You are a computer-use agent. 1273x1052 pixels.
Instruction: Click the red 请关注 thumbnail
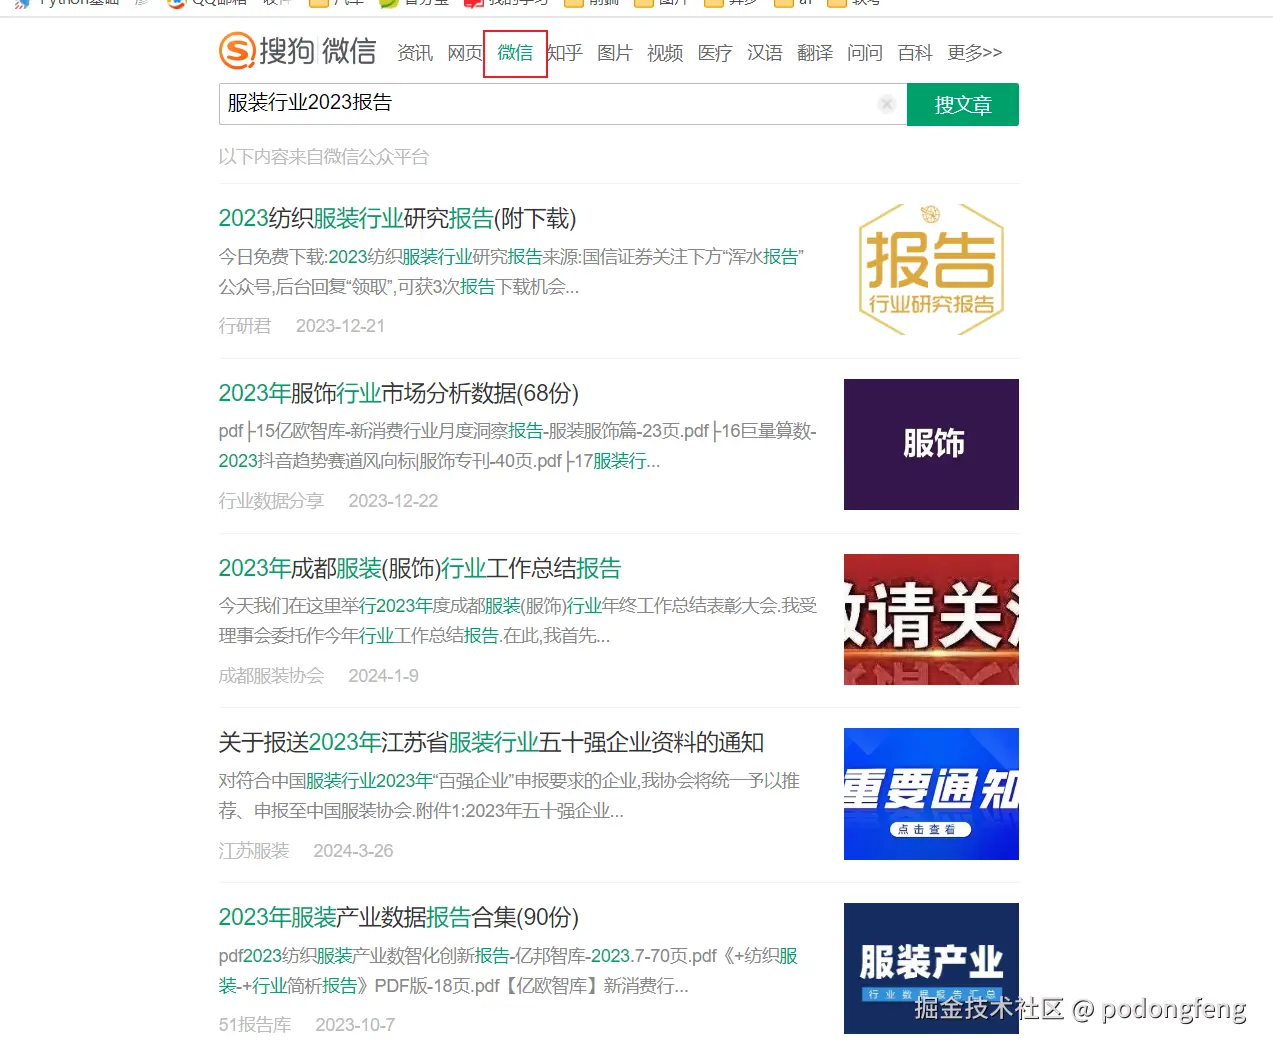coord(931,619)
